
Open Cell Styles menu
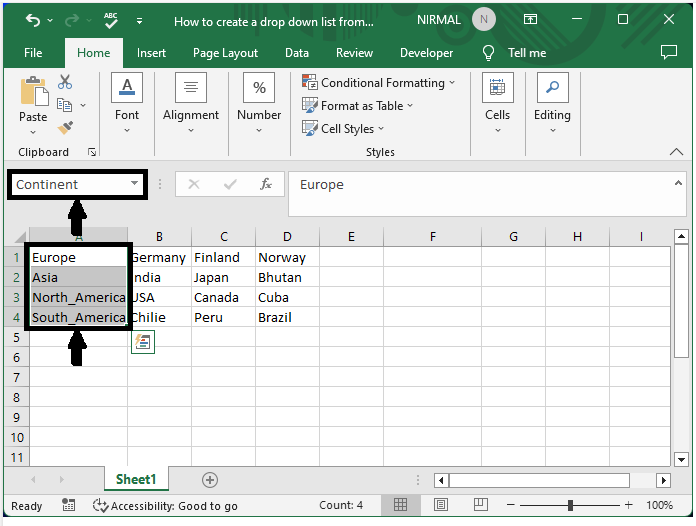point(343,129)
